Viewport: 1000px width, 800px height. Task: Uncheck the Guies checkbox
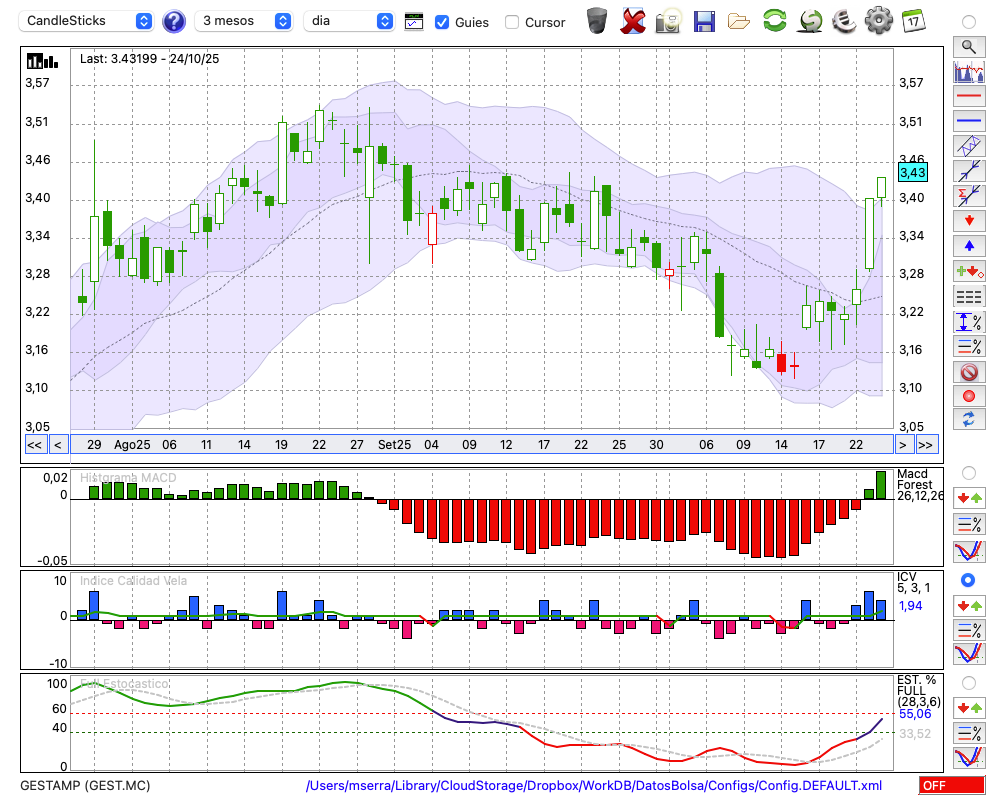click(442, 22)
